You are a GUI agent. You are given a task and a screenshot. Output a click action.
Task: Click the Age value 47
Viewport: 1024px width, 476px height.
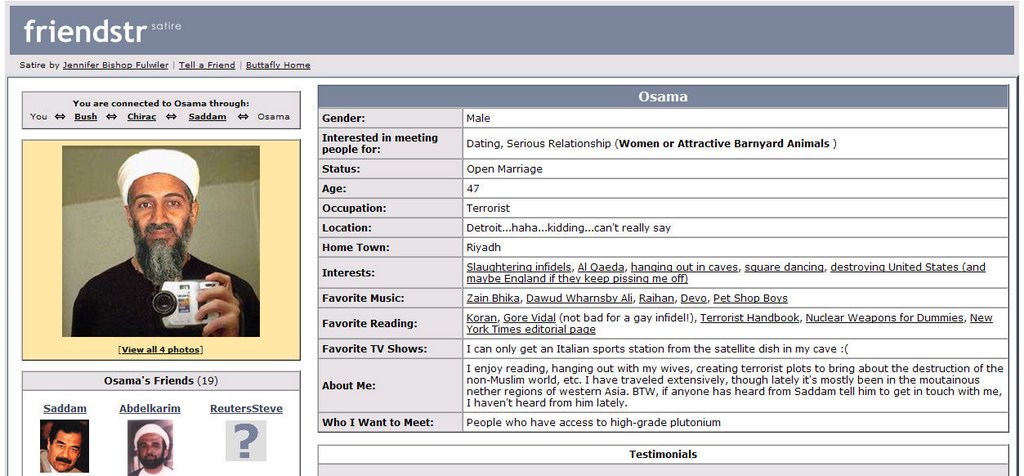[x=473, y=189]
